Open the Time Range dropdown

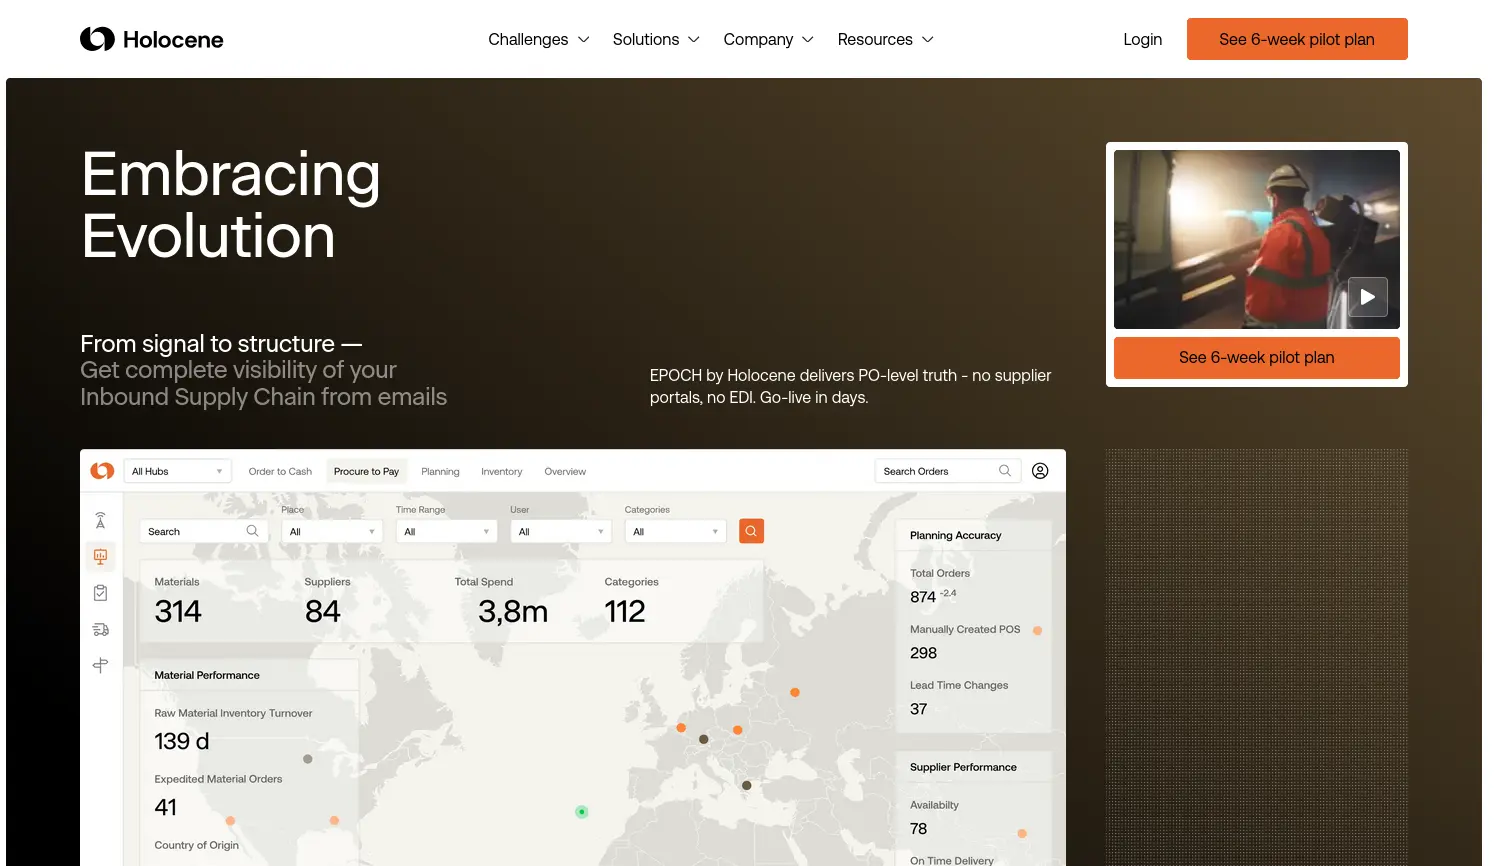click(446, 530)
